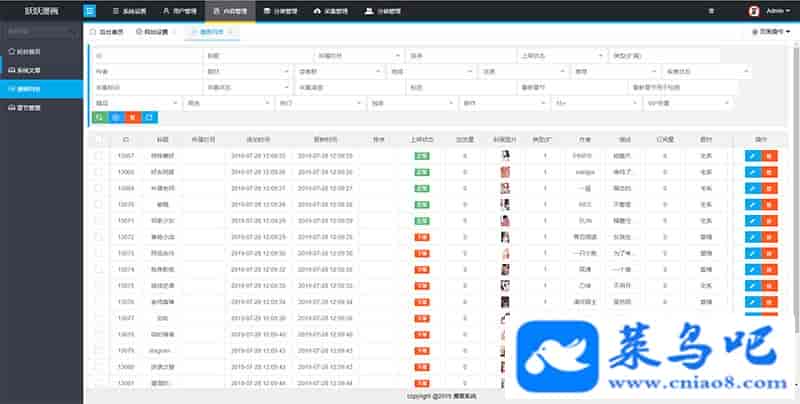This screenshot has height=404, width=800.
Task: Select the checkbox for row 13072
Action: click(x=98, y=237)
